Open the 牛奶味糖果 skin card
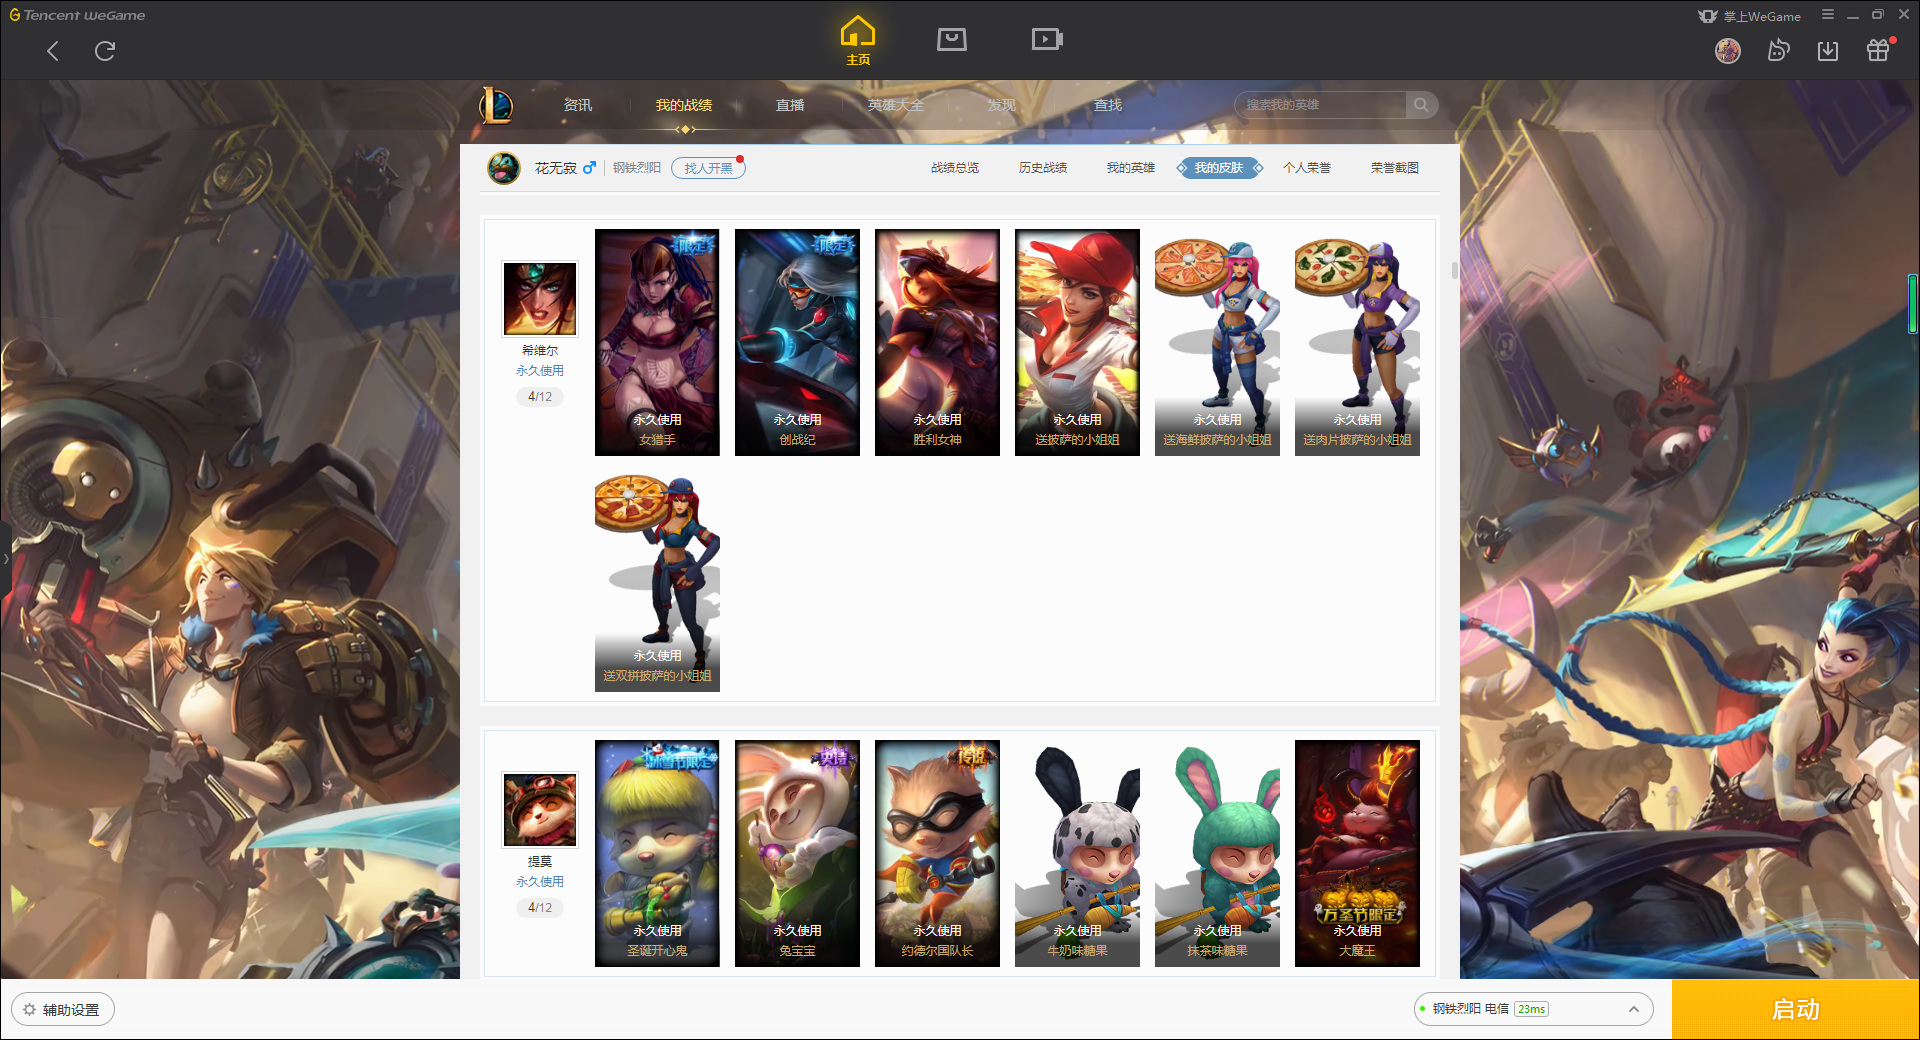The height and width of the screenshot is (1040, 1920). coord(1077,853)
